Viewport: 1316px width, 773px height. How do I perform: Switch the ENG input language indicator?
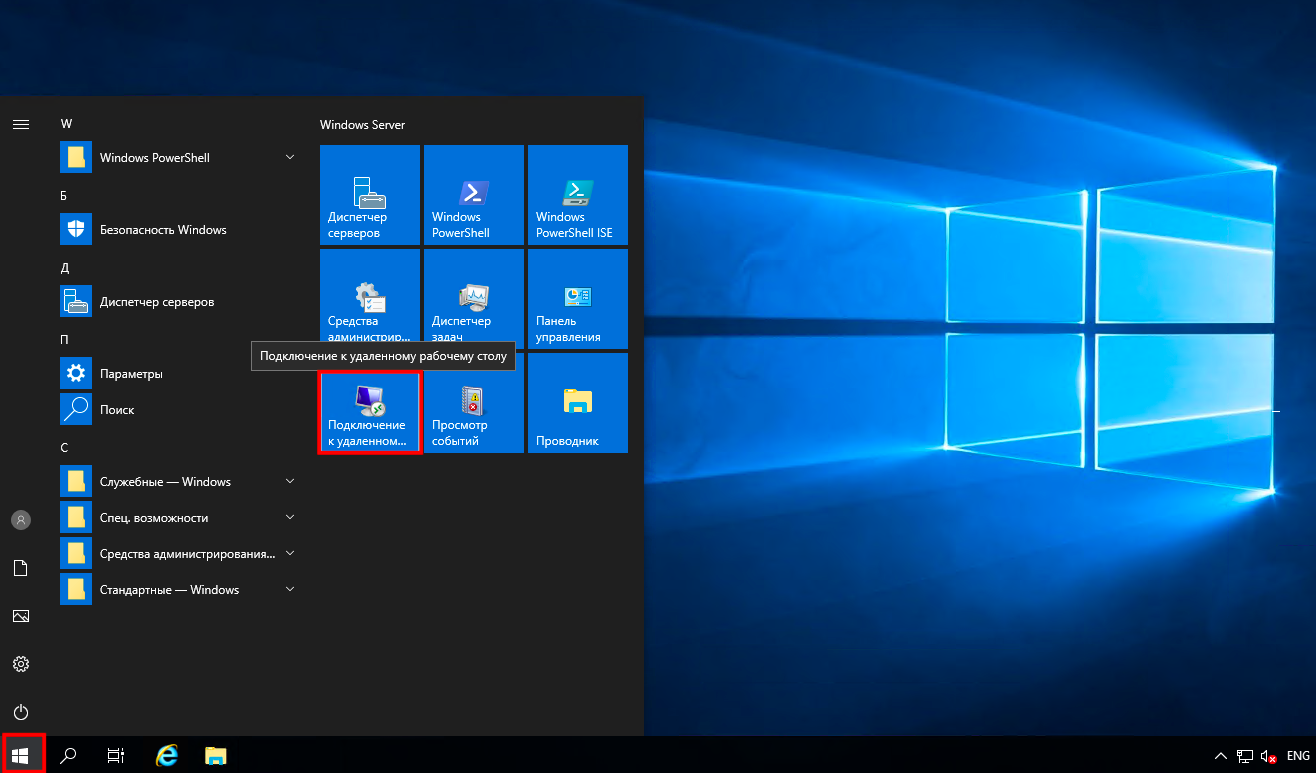click(x=1298, y=756)
